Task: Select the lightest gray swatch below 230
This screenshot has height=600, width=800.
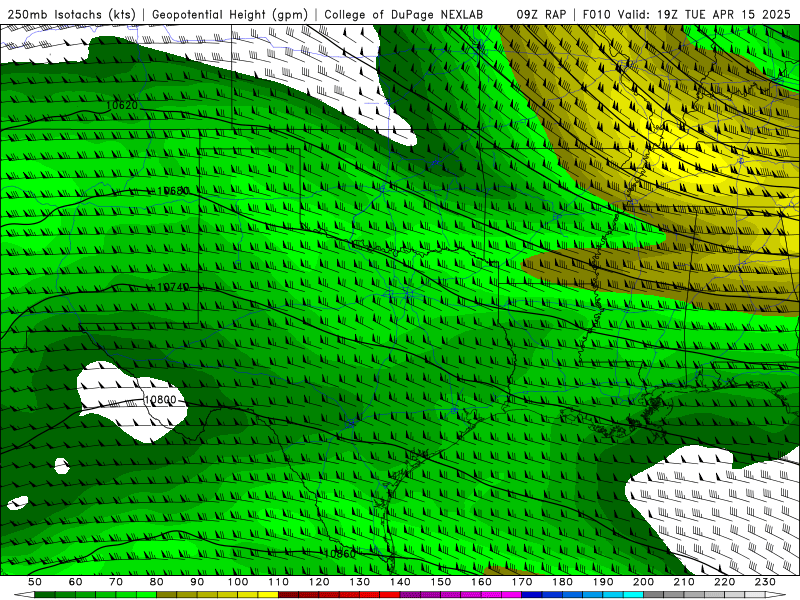Action: 755,594
